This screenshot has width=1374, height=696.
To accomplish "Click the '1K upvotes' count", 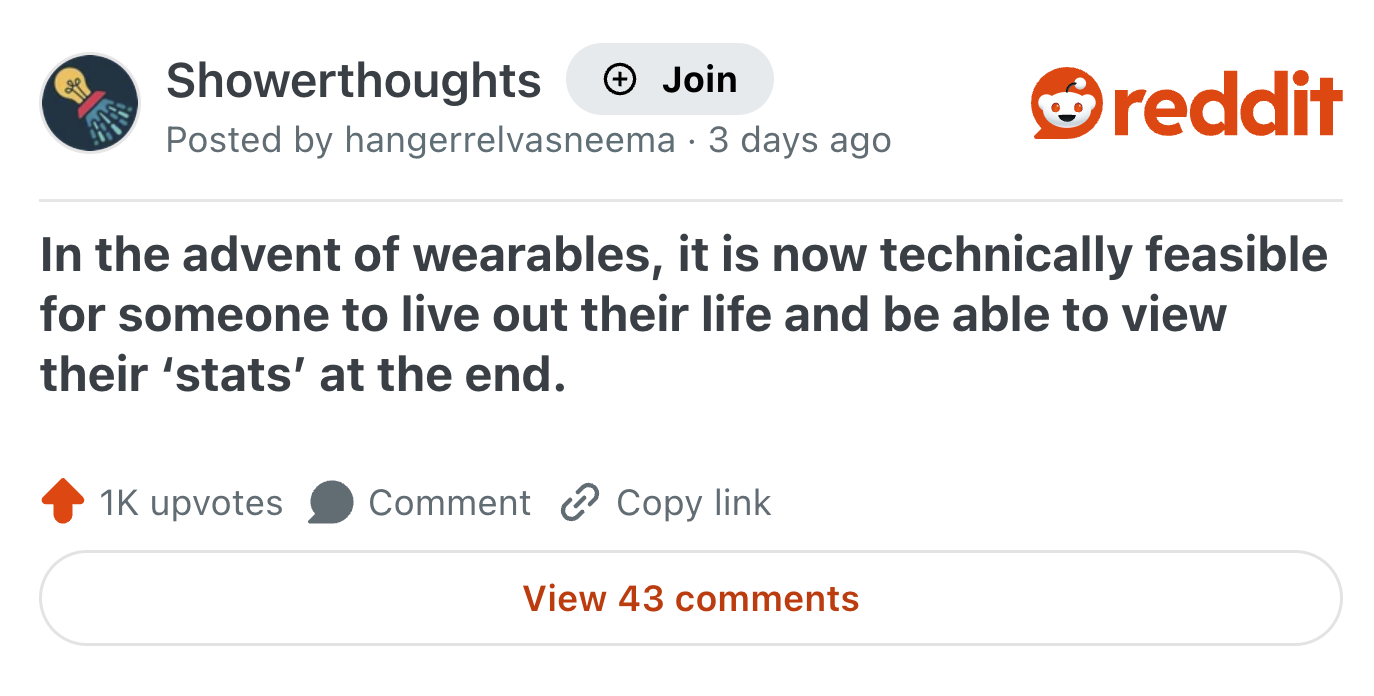I will [x=189, y=502].
